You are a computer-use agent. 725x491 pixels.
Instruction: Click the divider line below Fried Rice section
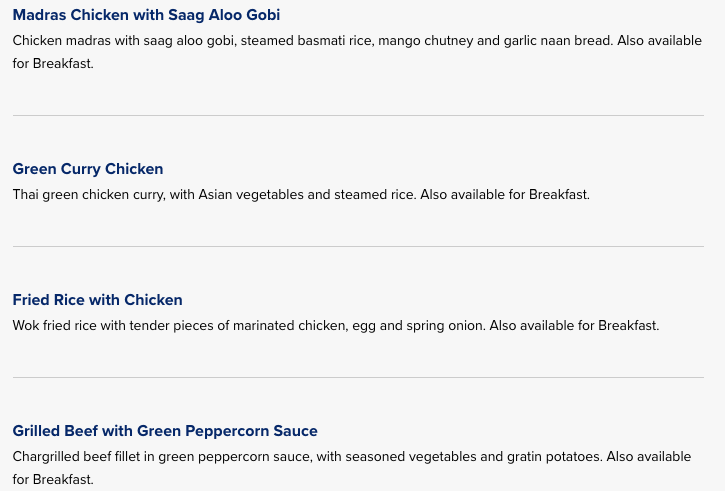358,377
